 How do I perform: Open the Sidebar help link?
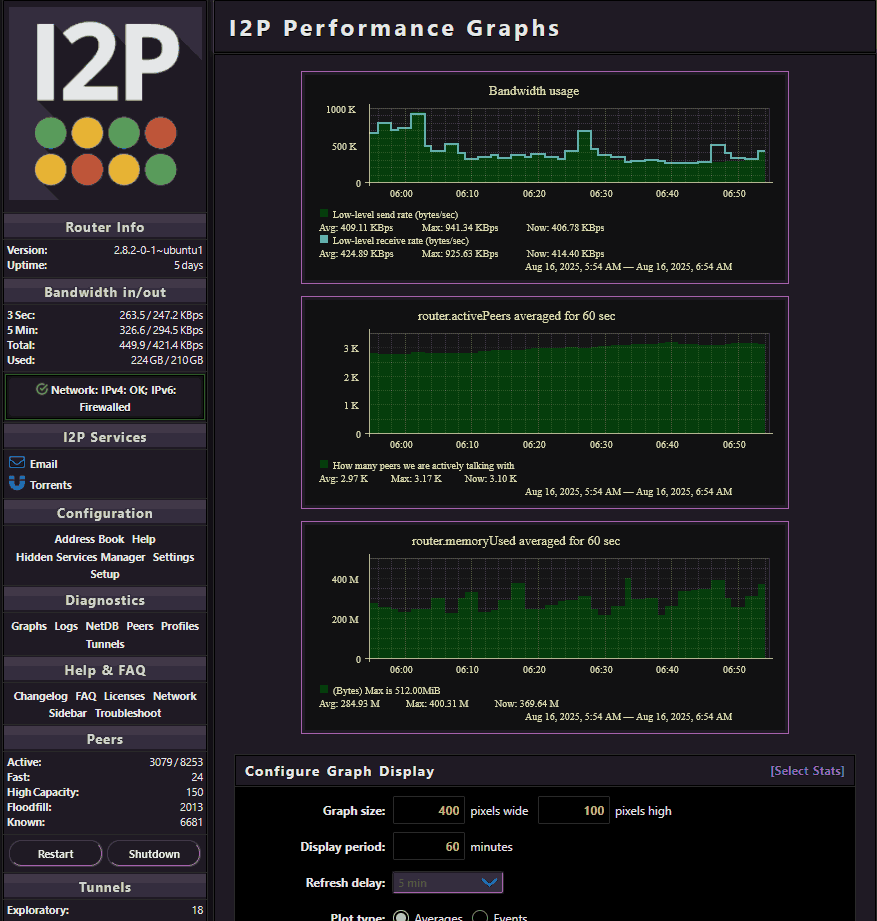pos(68,713)
